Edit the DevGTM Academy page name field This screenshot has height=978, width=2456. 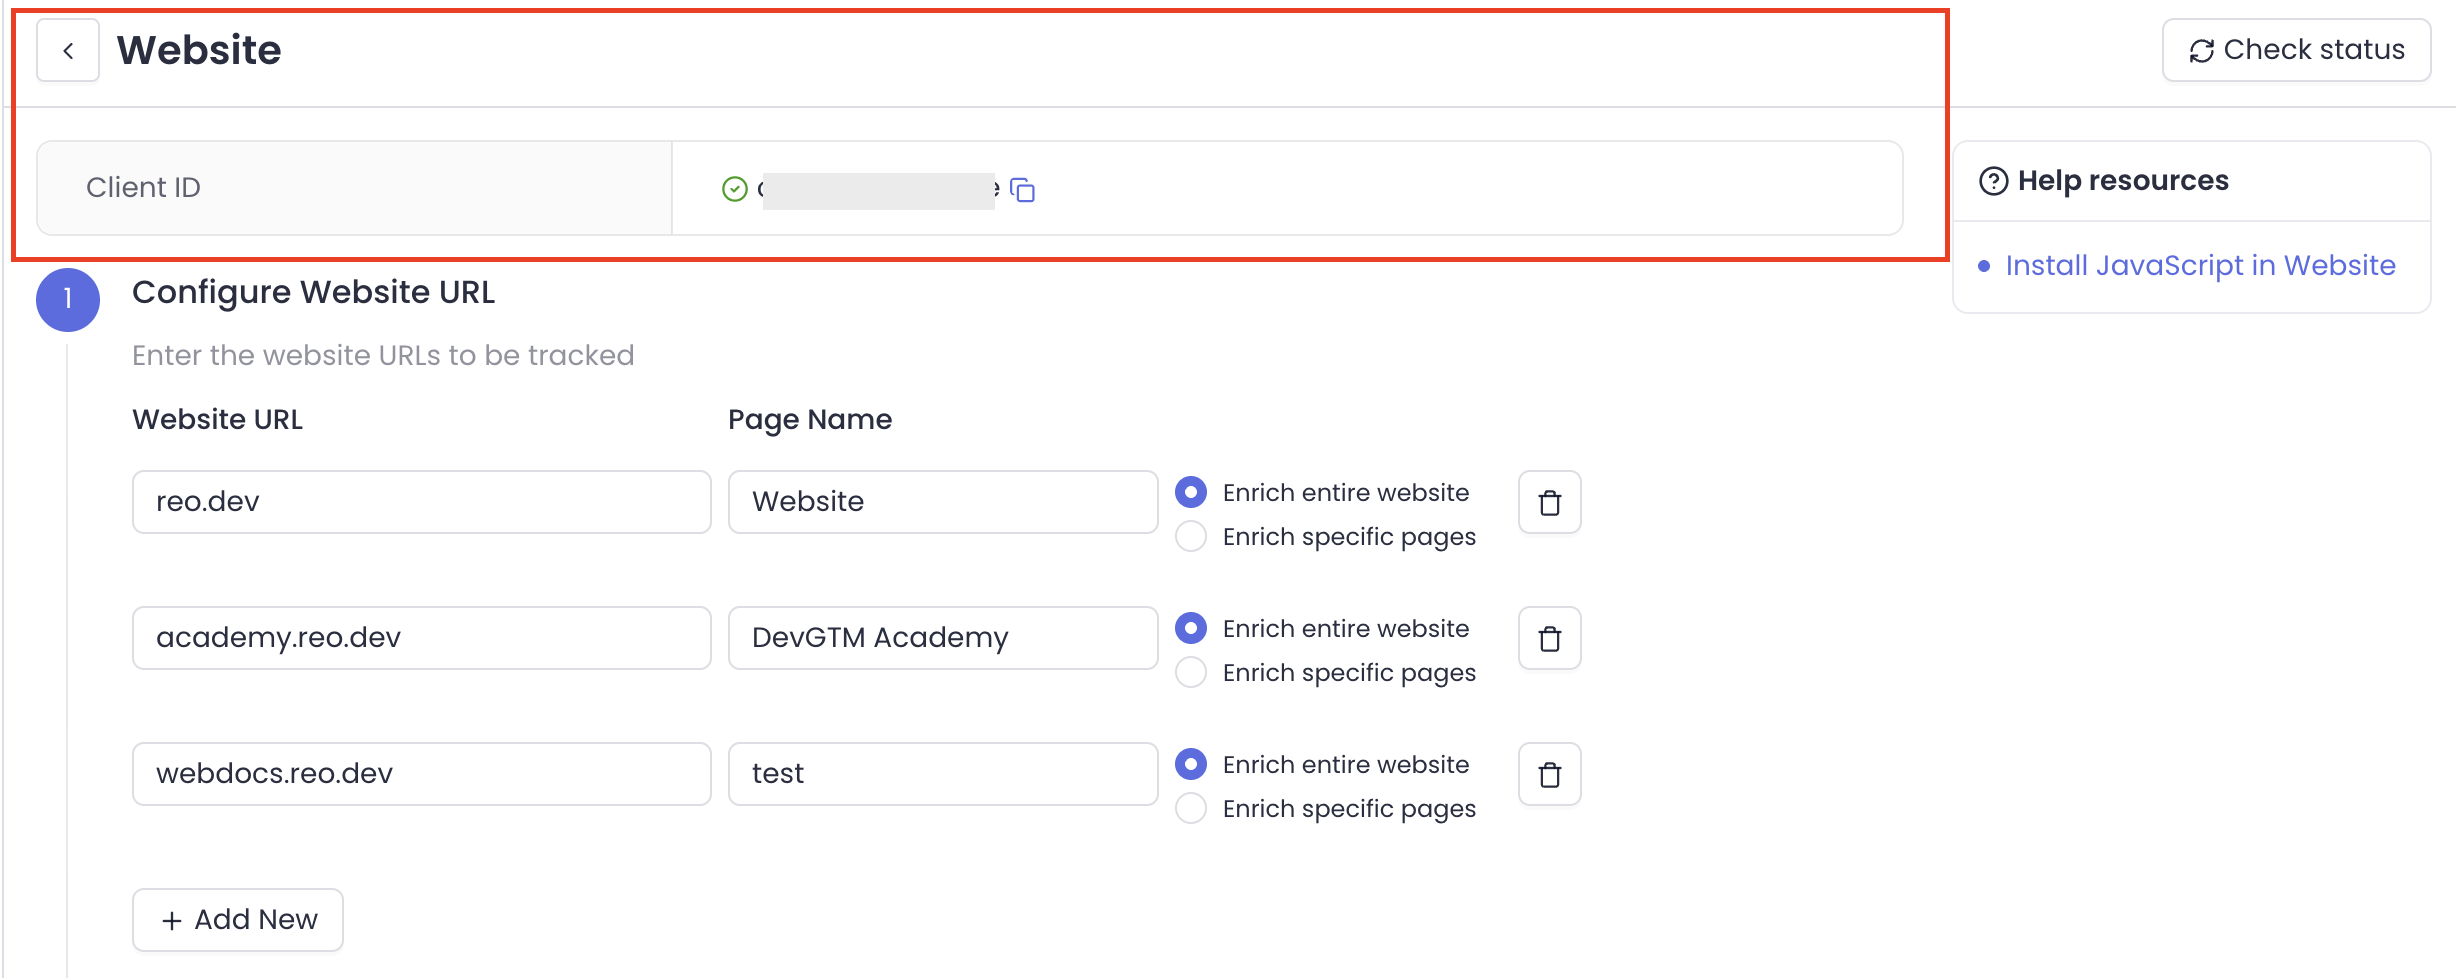point(942,638)
